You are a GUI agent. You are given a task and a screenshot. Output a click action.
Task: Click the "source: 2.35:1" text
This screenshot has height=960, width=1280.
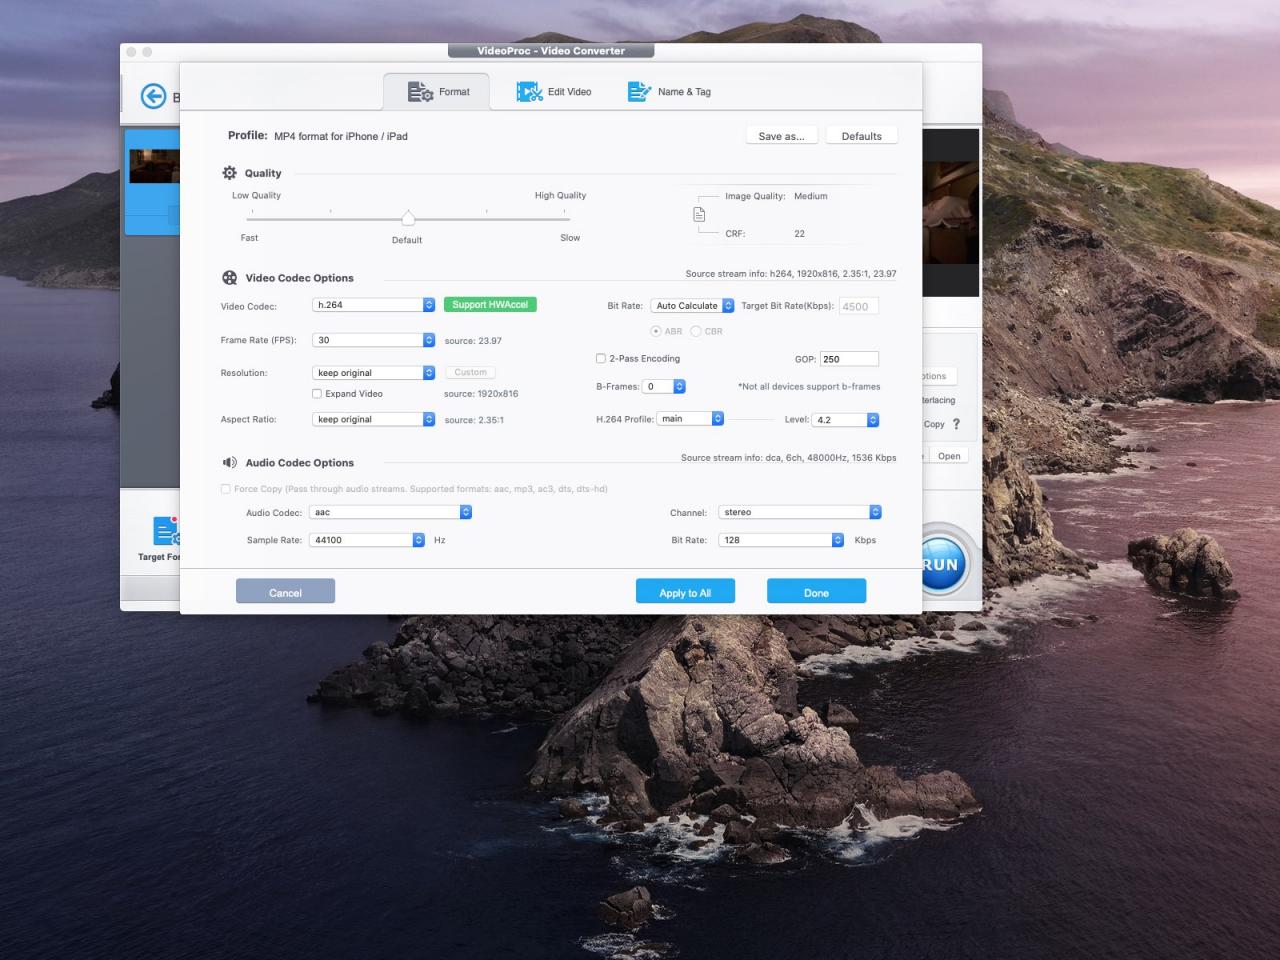coord(474,420)
